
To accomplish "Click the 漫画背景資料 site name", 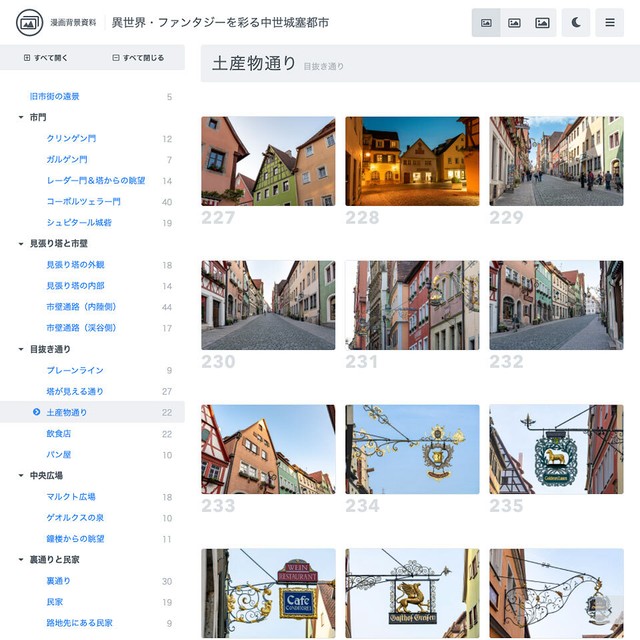I will (x=73, y=23).
